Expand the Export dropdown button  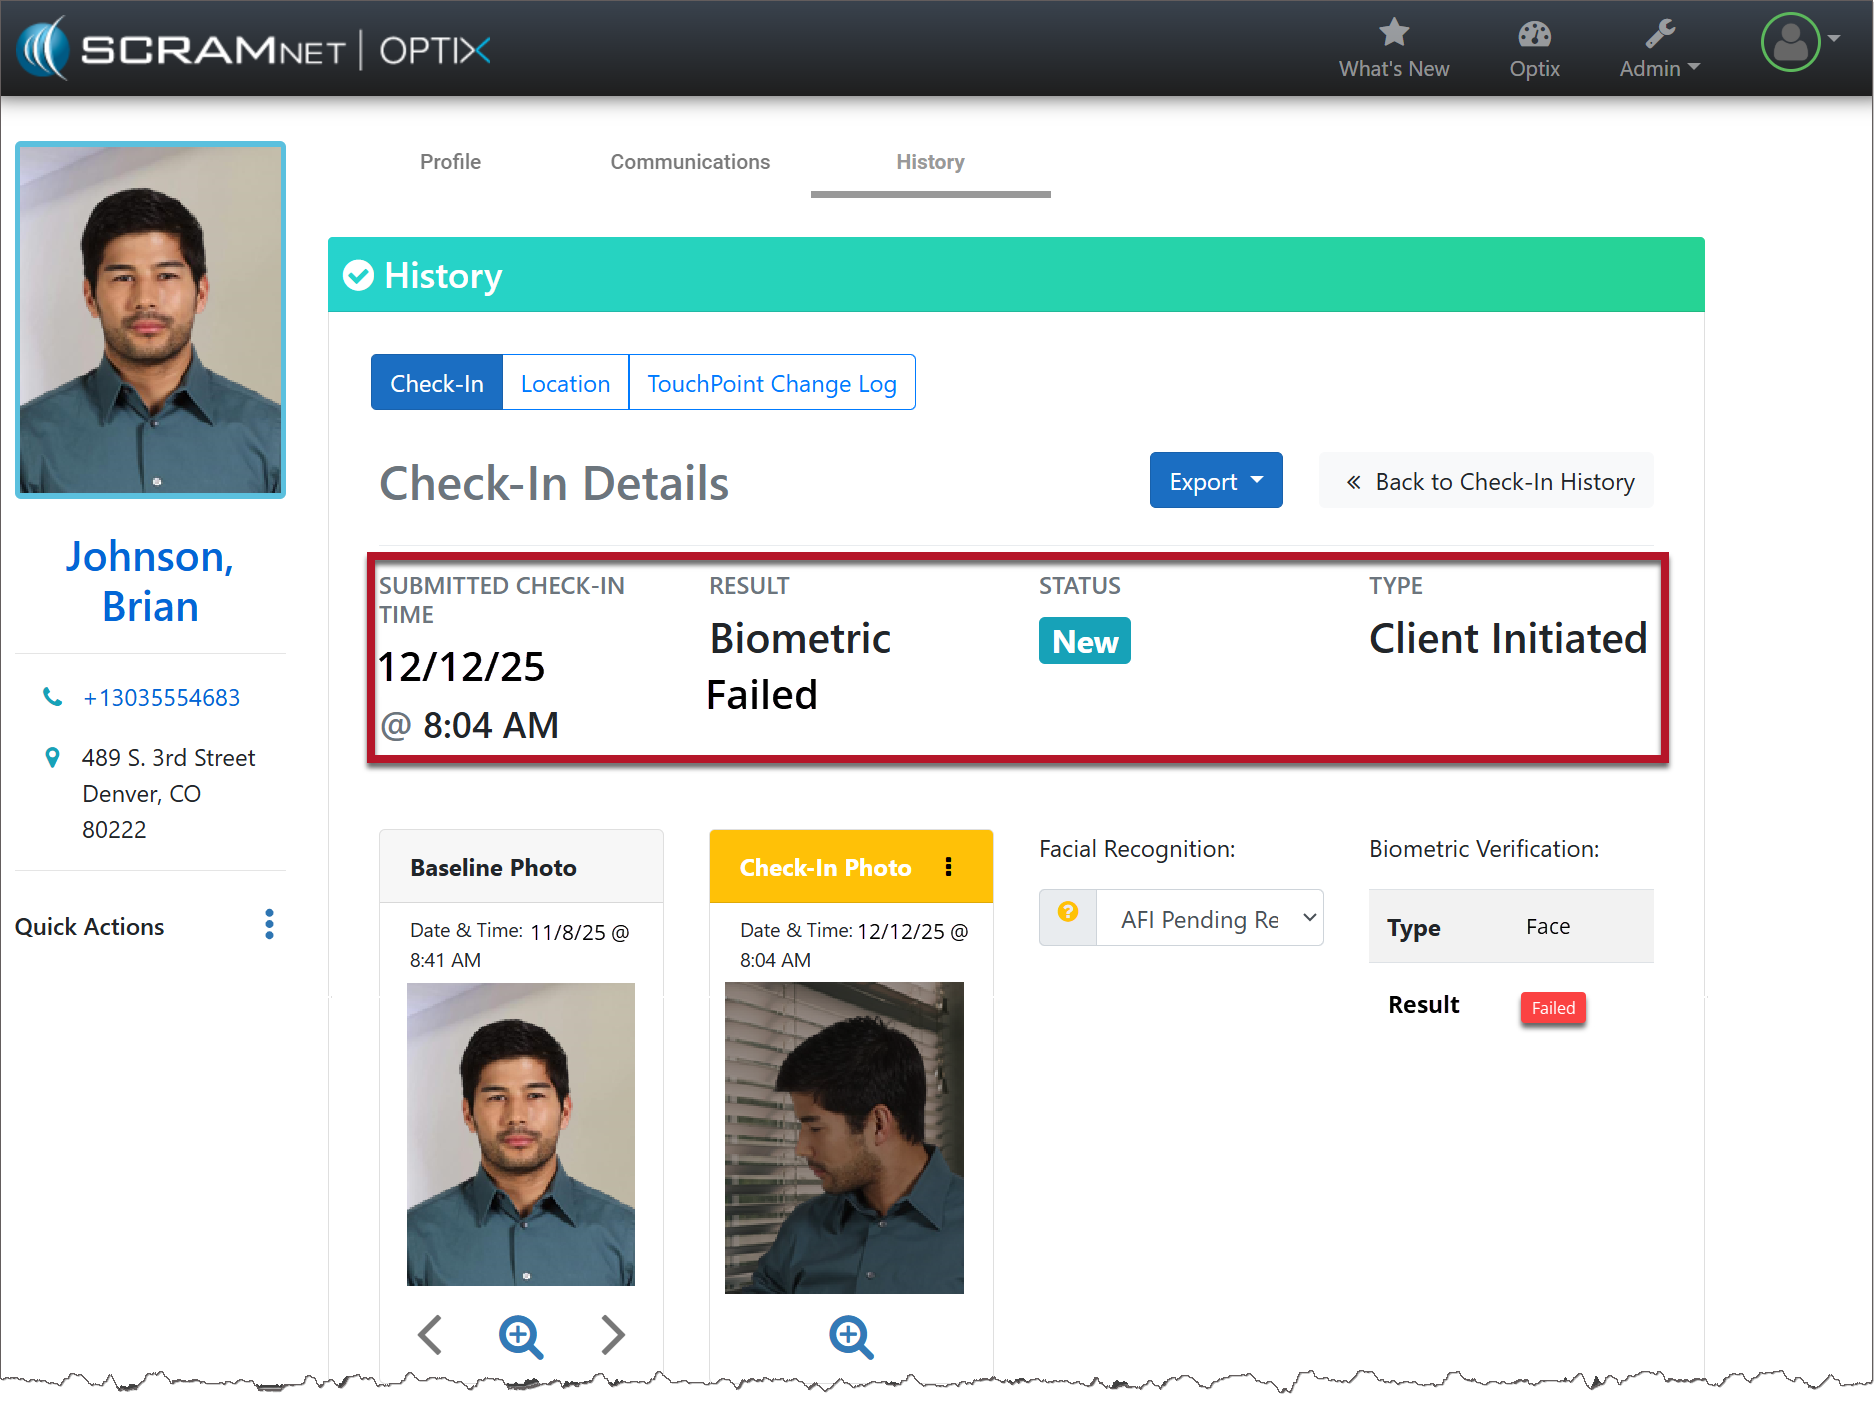[x=1215, y=481]
